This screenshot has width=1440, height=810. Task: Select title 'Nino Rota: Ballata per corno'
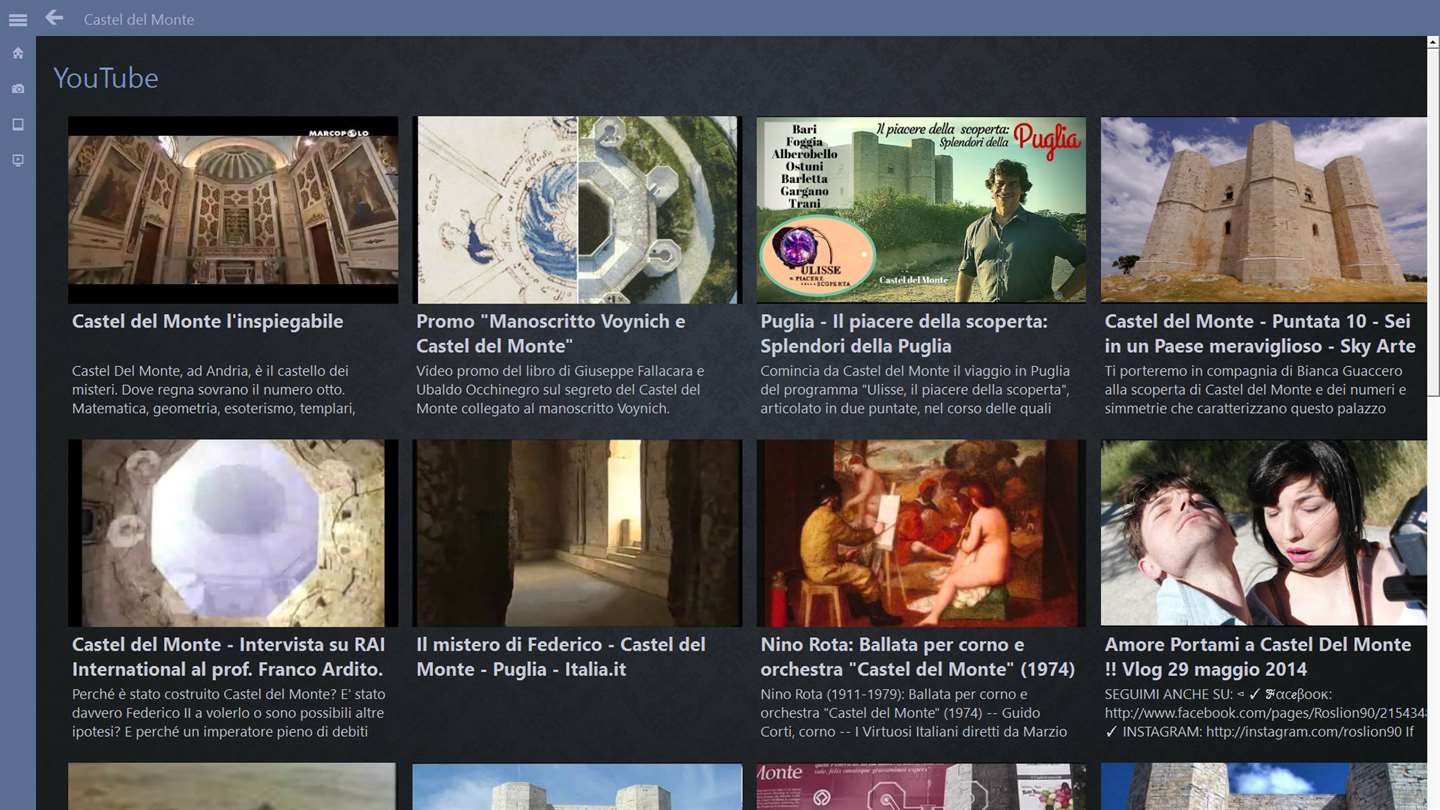tap(918, 657)
